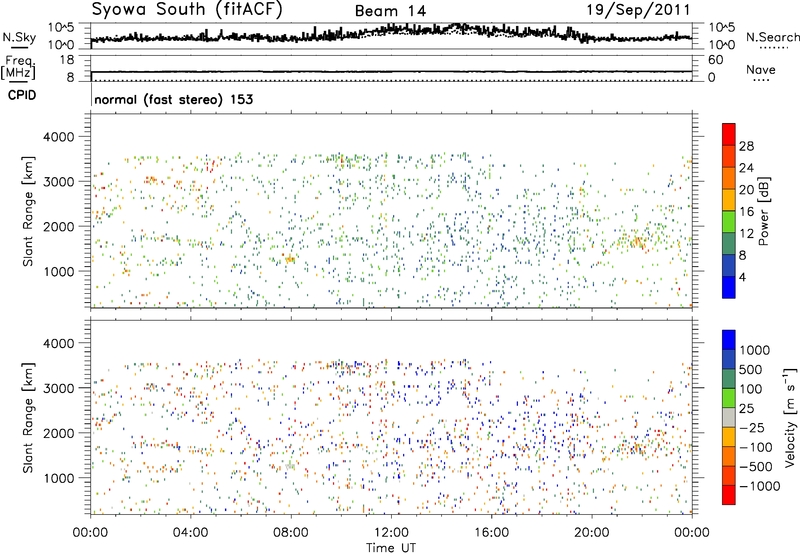
Task: Click the date '19/Sep/2011'
Action: coord(638,9)
